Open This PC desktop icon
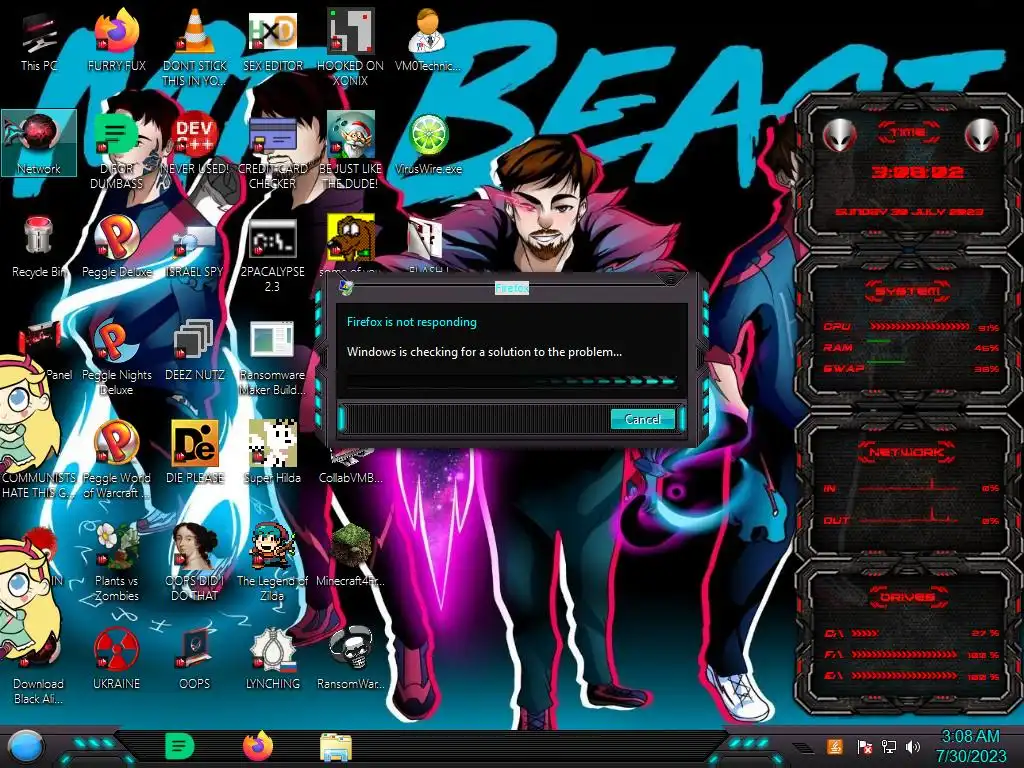 coord(39,42)
